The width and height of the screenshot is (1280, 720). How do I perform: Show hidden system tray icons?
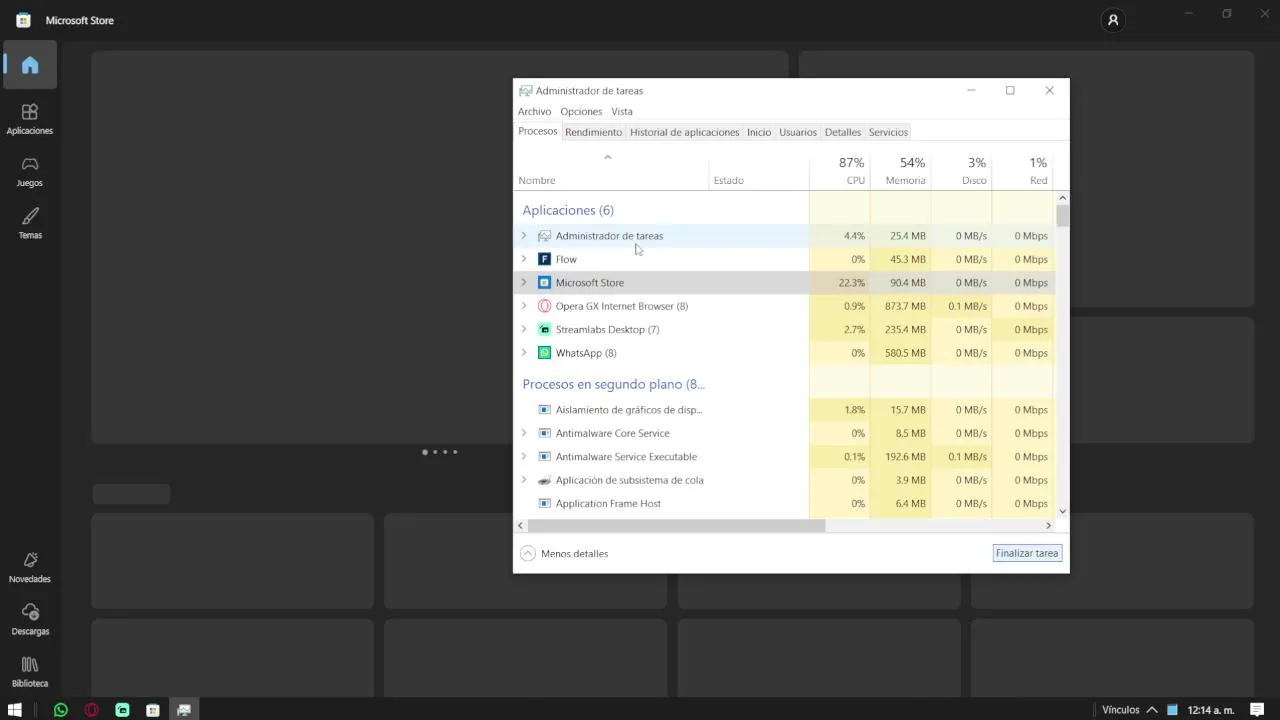(x=1152, y=710)
